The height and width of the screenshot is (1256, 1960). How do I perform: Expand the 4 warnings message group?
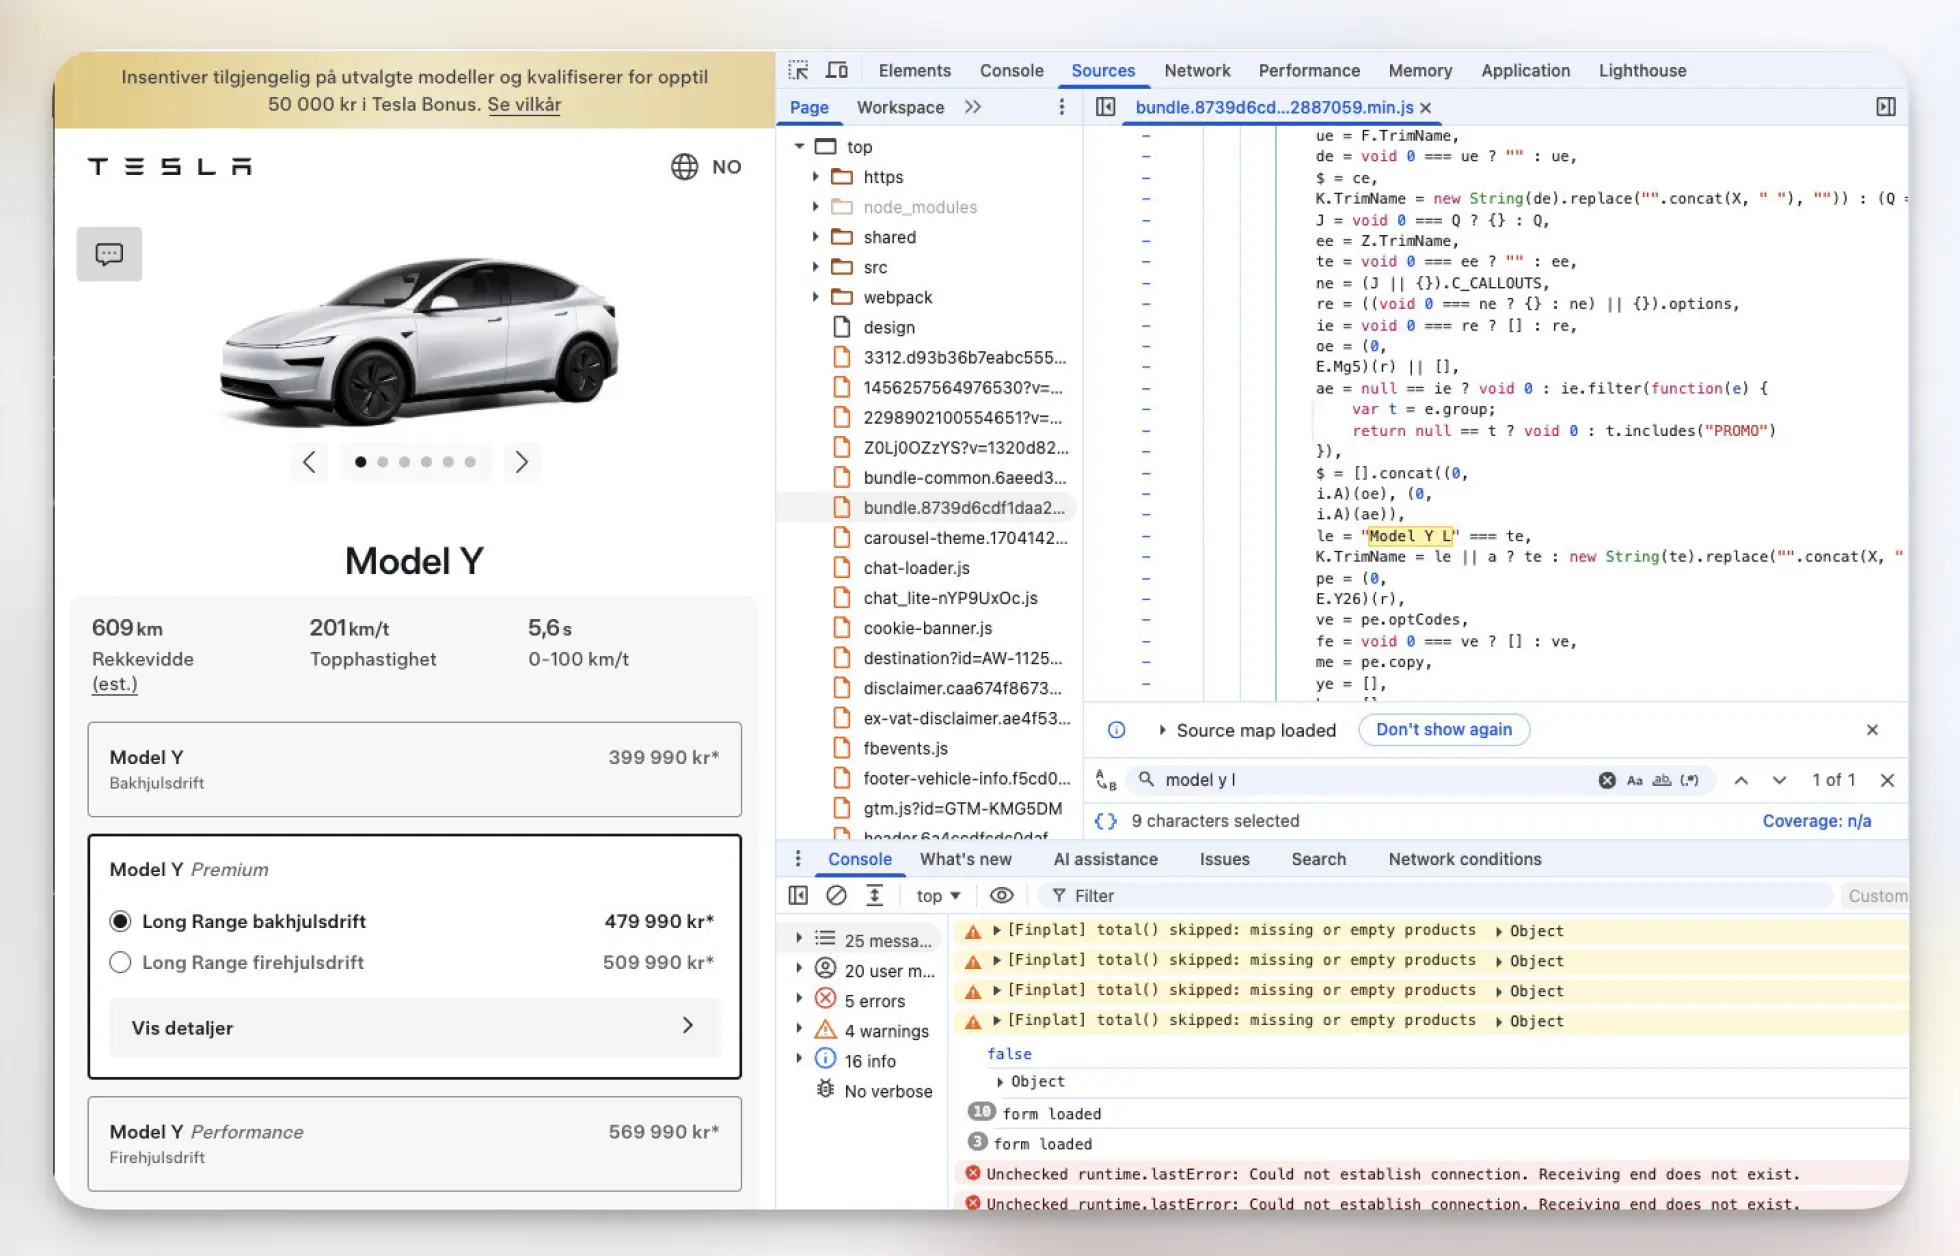click(x=799, y=1029)
